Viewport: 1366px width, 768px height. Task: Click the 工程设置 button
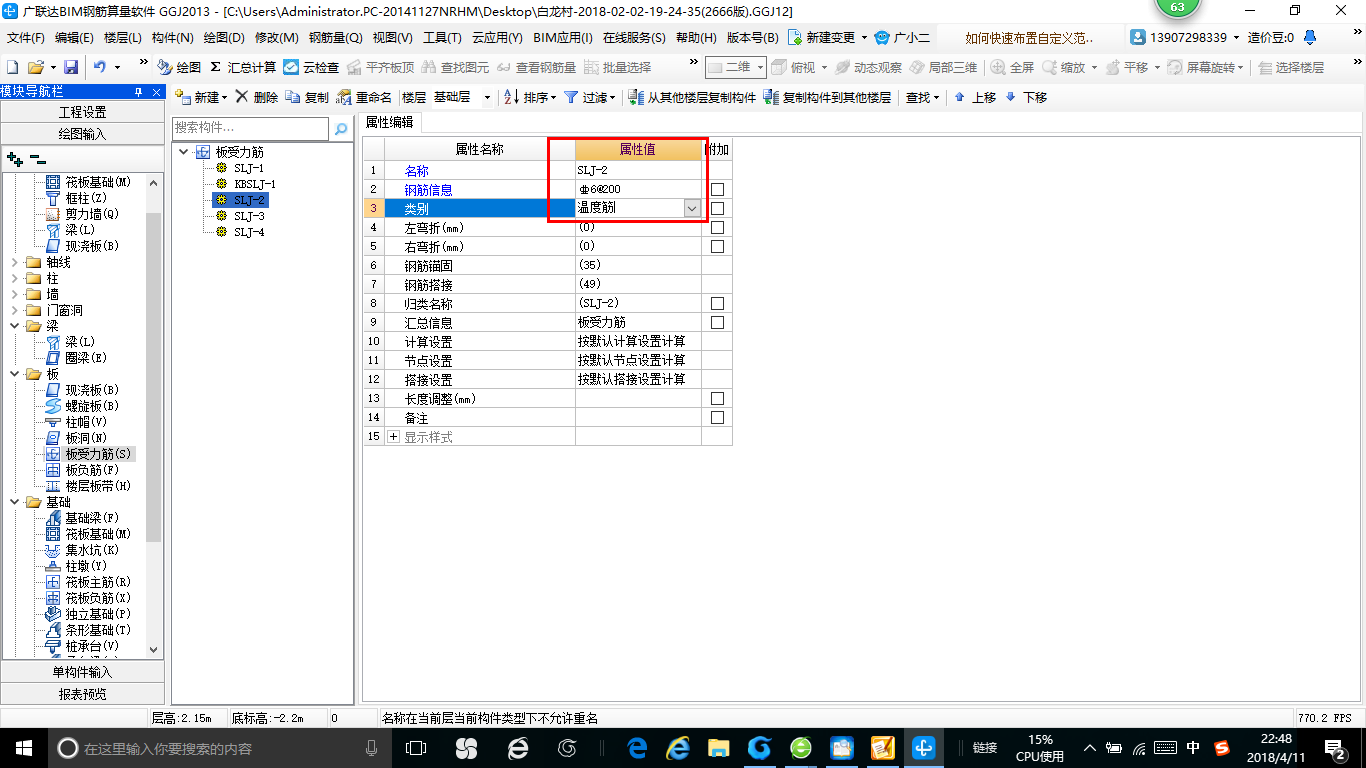pos(83,112)
